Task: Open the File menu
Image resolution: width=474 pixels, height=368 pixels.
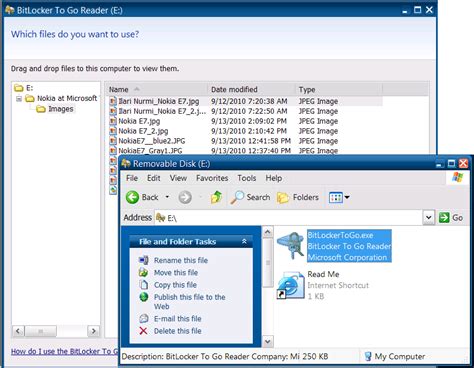Action: tap(132, 178)
